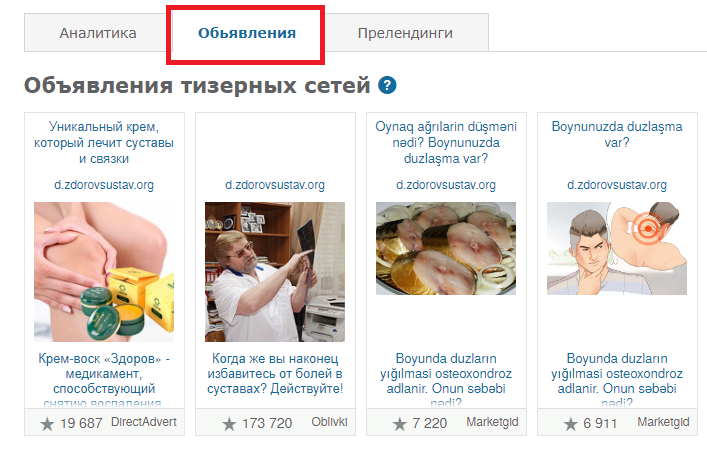Open the knee cream product image
This screenshot has height=451, width=707.
tap(104, 272)
